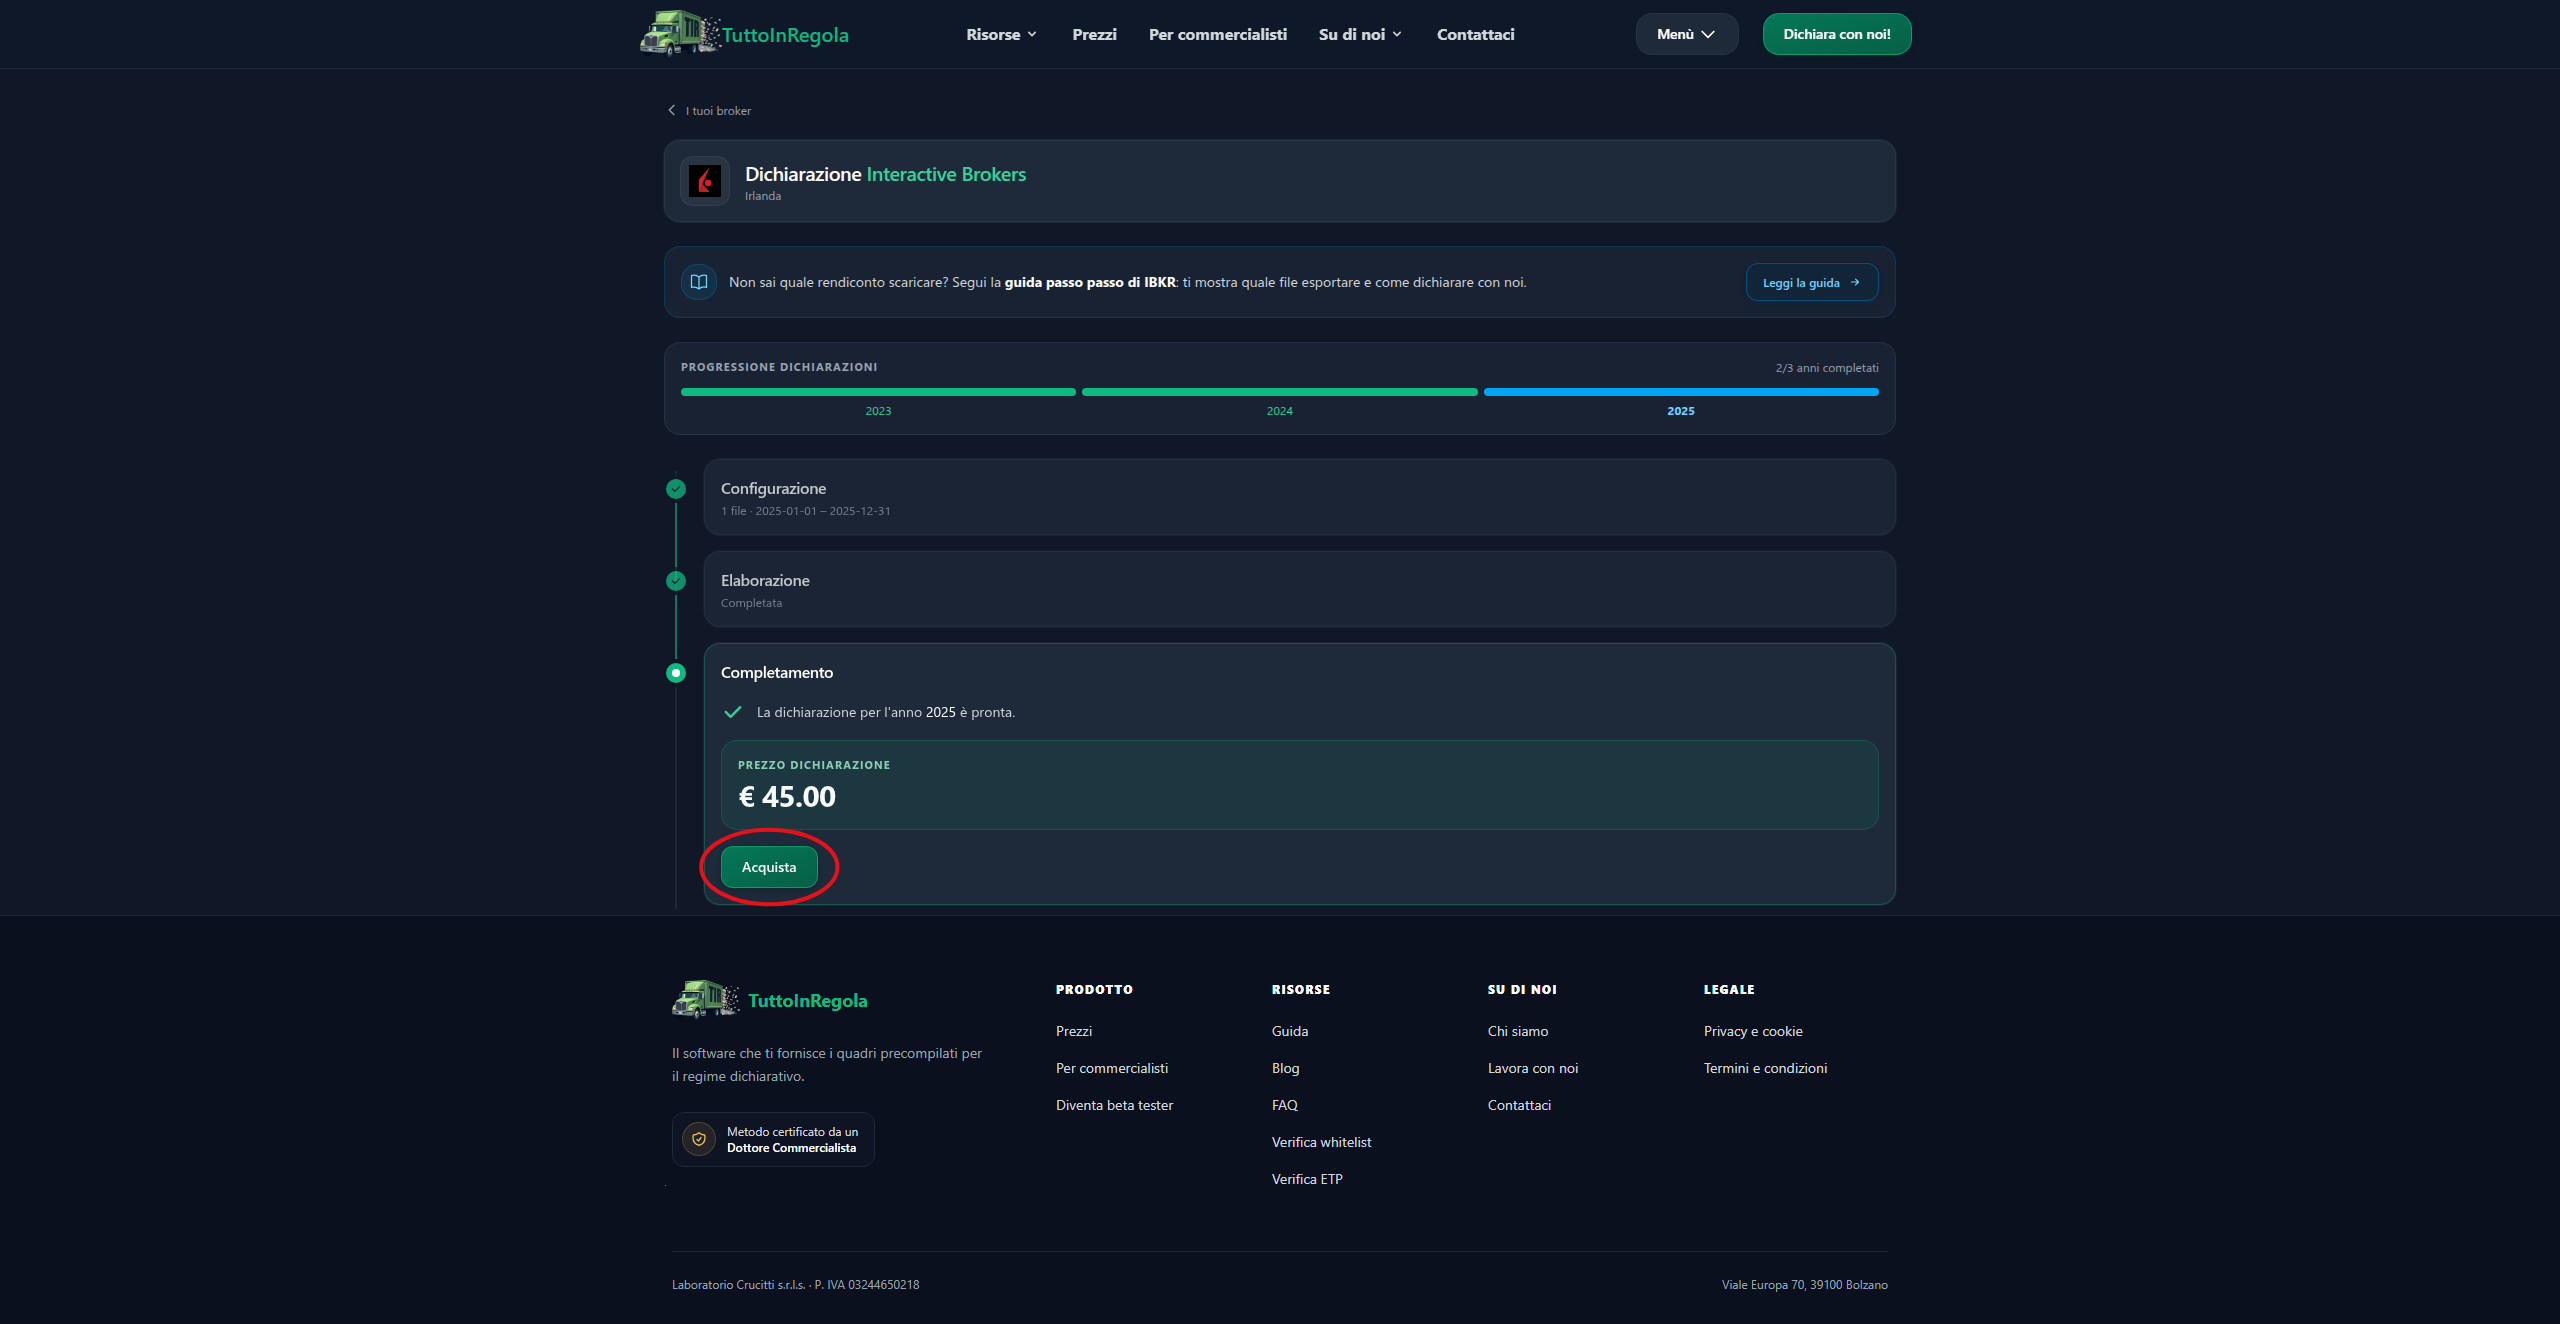Open Prezzi in the top navigation

[1094, 34]
